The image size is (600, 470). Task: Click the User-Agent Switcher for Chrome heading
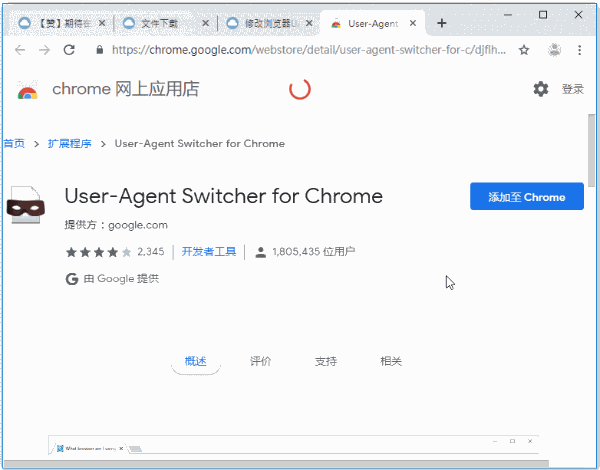(224, 196)
